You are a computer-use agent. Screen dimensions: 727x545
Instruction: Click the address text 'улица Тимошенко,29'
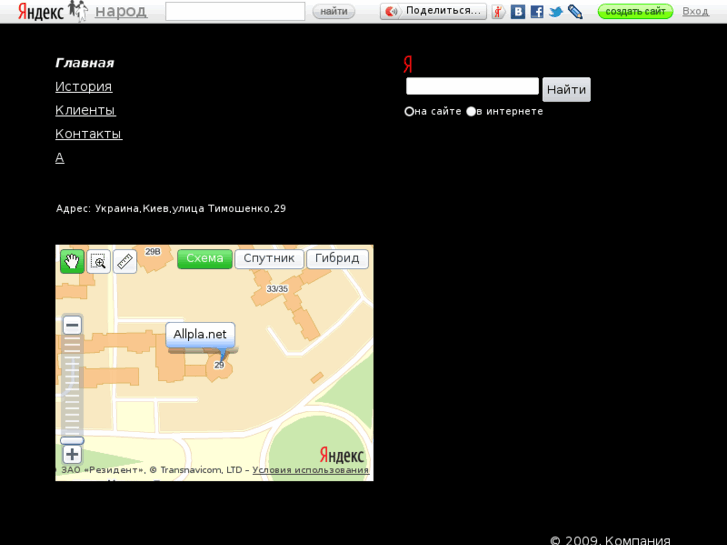click(229, 209)
